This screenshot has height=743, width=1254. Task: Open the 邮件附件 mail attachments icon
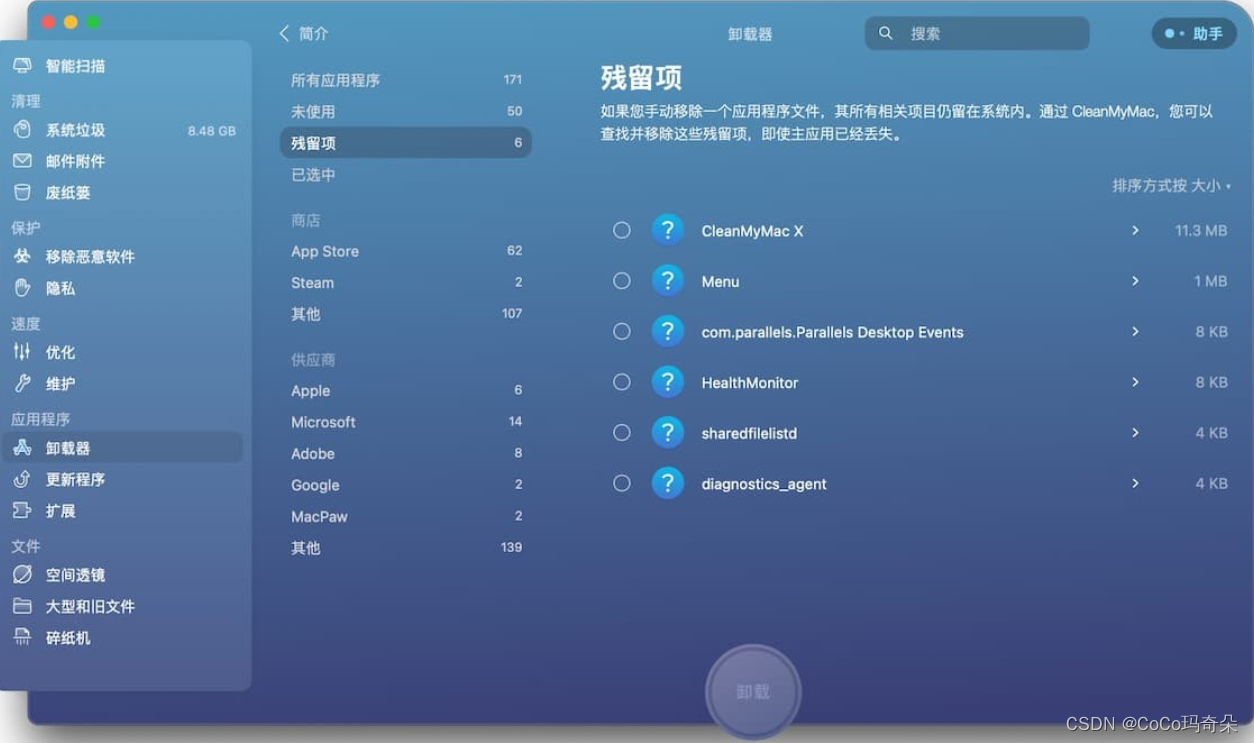click(x=22, y=161)
